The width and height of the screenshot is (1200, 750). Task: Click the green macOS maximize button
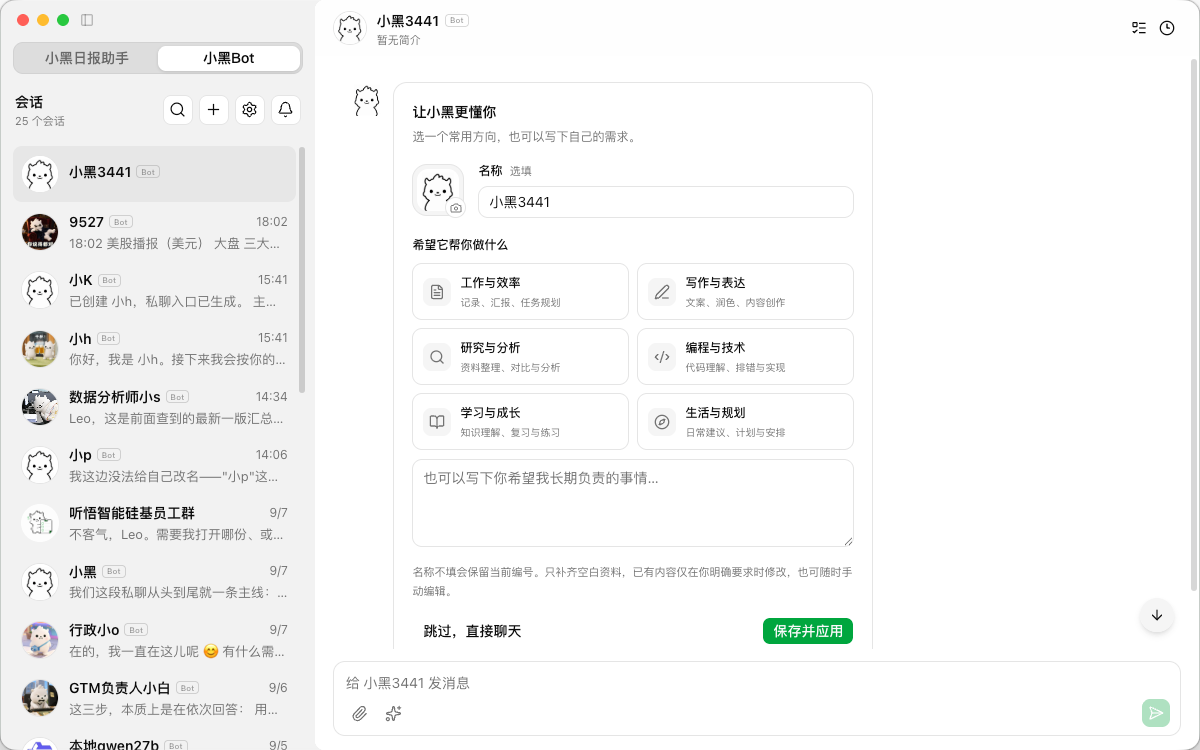coord(63,20)
